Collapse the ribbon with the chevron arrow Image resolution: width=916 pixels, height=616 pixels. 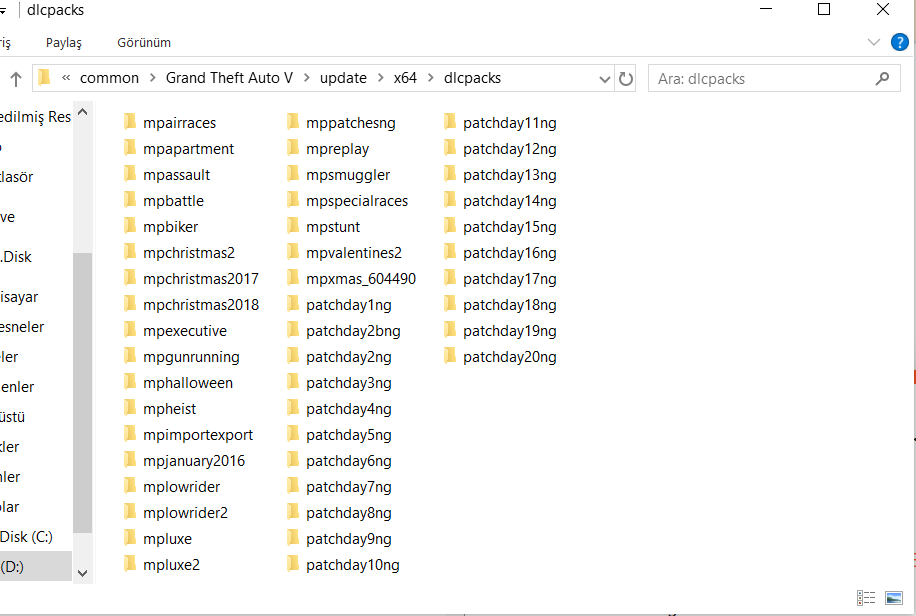[874, 42]
